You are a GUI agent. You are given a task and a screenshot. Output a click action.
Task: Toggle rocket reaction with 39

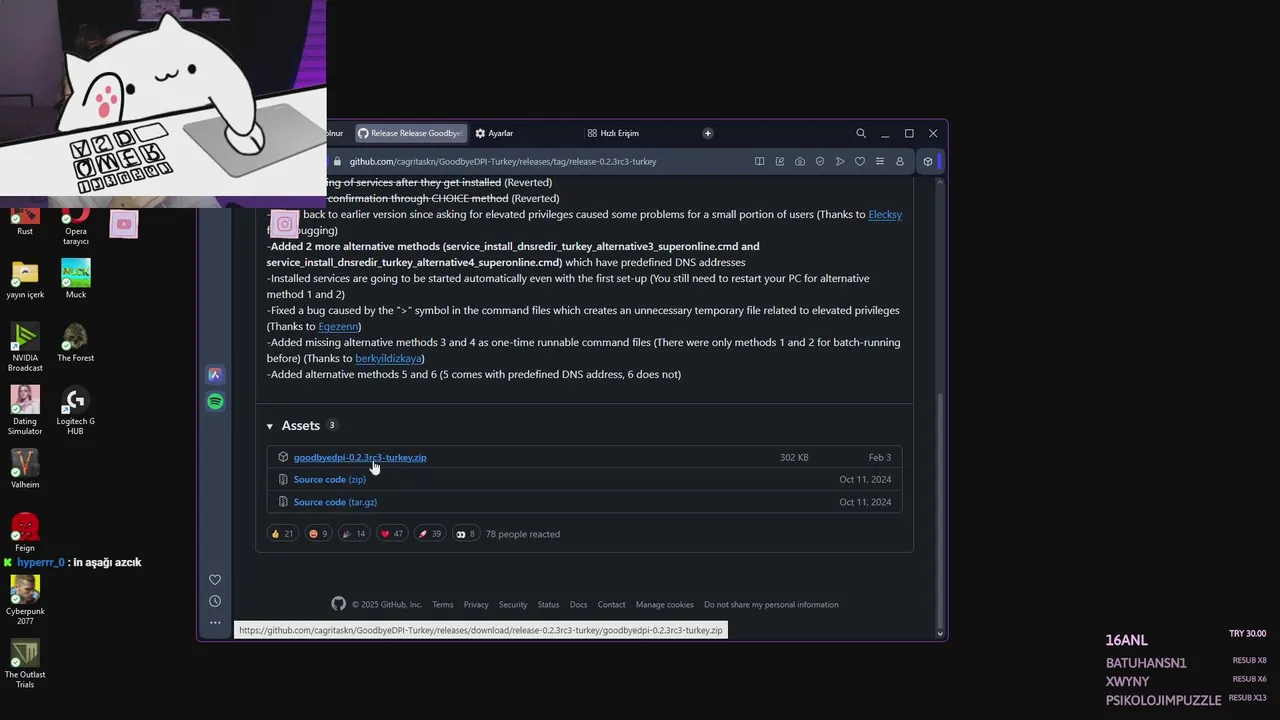[x=429, y=534]
